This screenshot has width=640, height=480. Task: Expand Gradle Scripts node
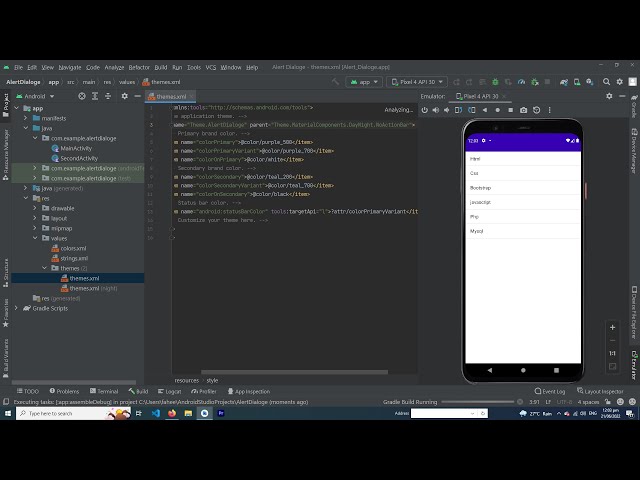pyautogui.click(x=17, y=308)
